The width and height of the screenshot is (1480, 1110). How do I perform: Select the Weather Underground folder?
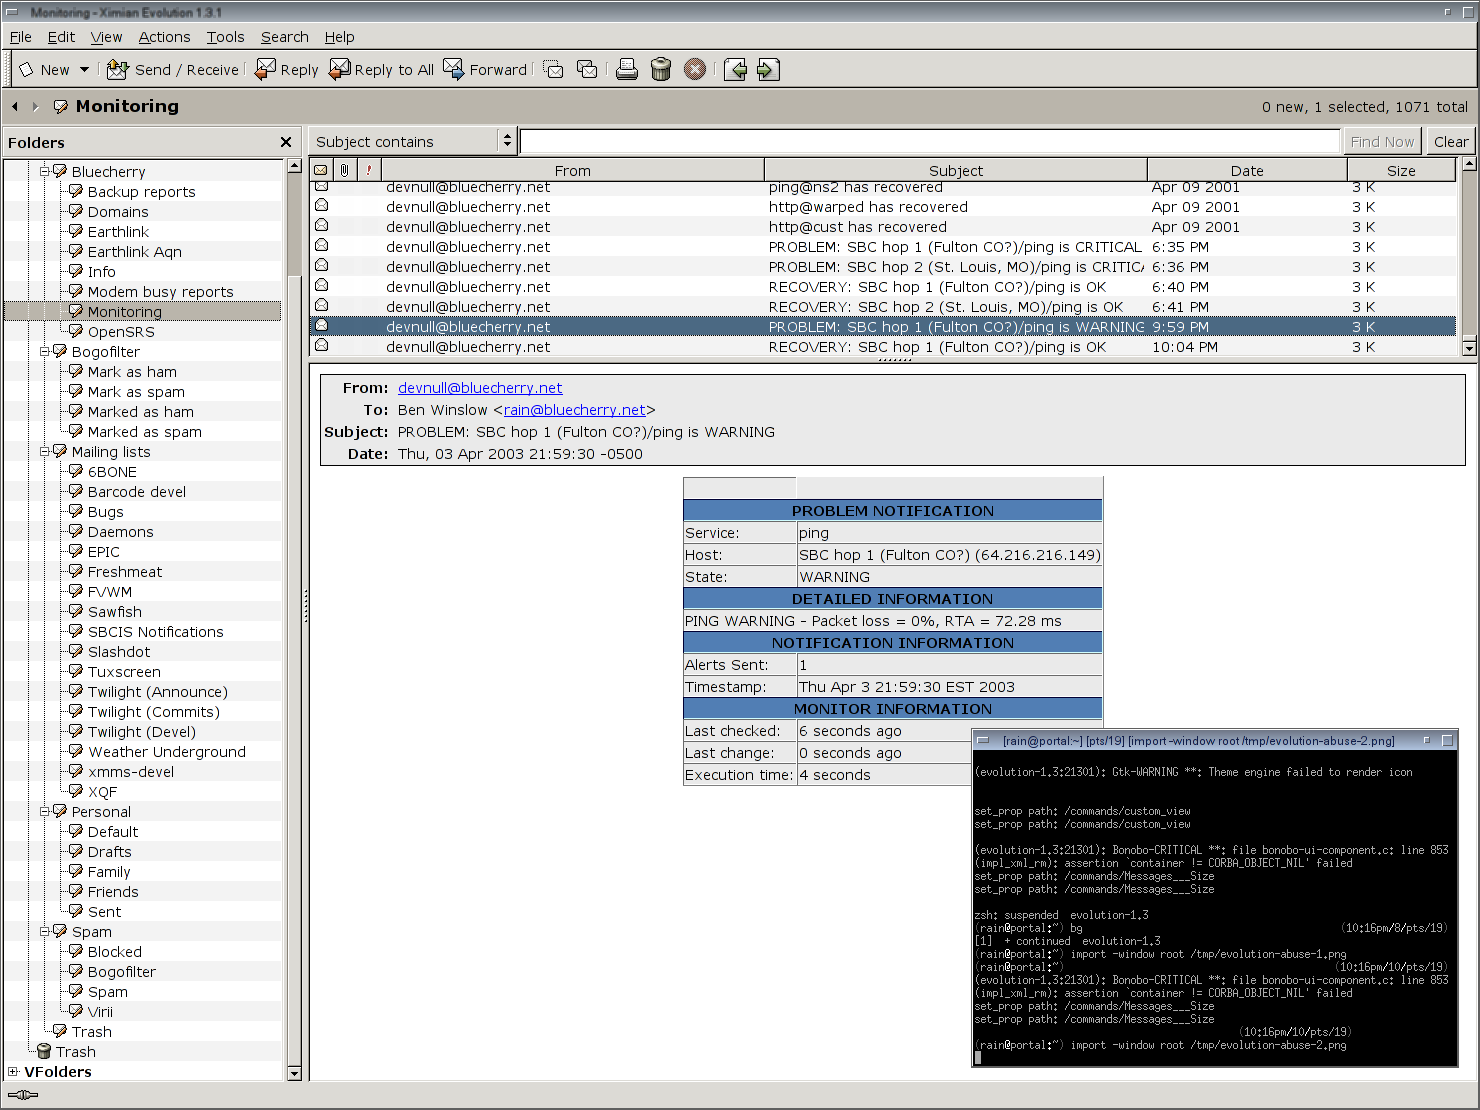[166, 751]
